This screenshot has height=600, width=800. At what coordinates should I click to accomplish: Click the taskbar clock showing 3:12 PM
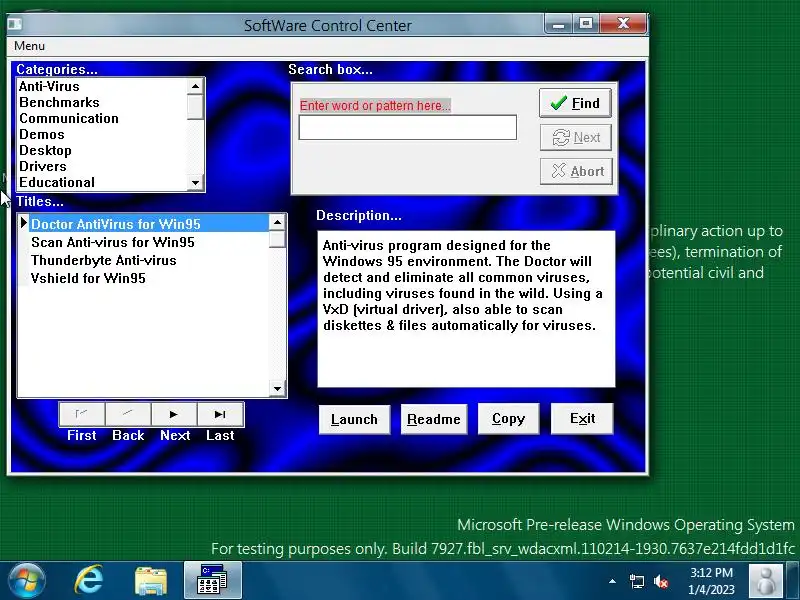711,581
